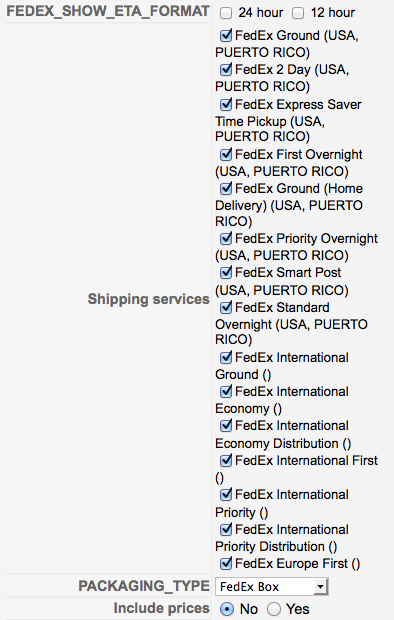Toggle FedEx Europe First checkbox
The height and width of the screenshot is (620, 394).
point(226,563)
